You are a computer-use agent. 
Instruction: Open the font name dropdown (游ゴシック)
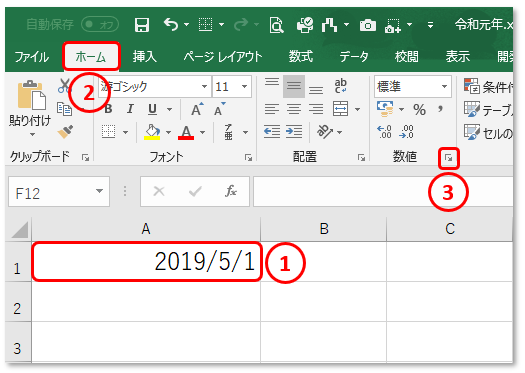(204, 86)
